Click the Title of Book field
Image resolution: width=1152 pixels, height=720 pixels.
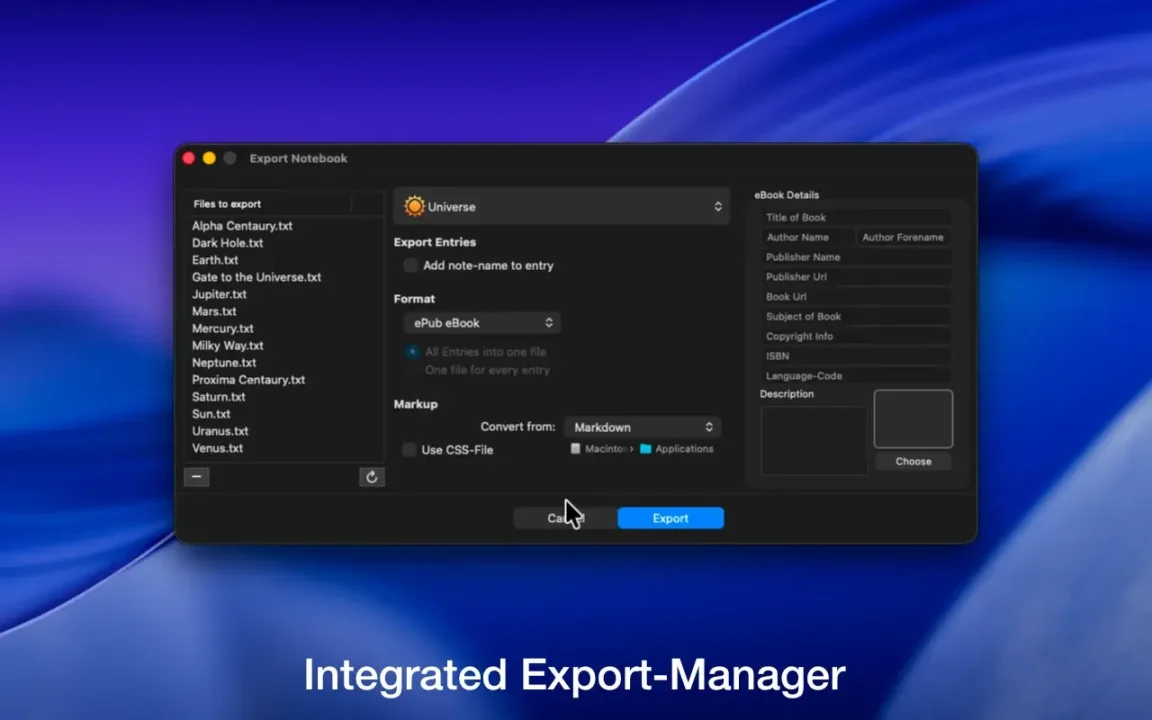click(856, 217)
